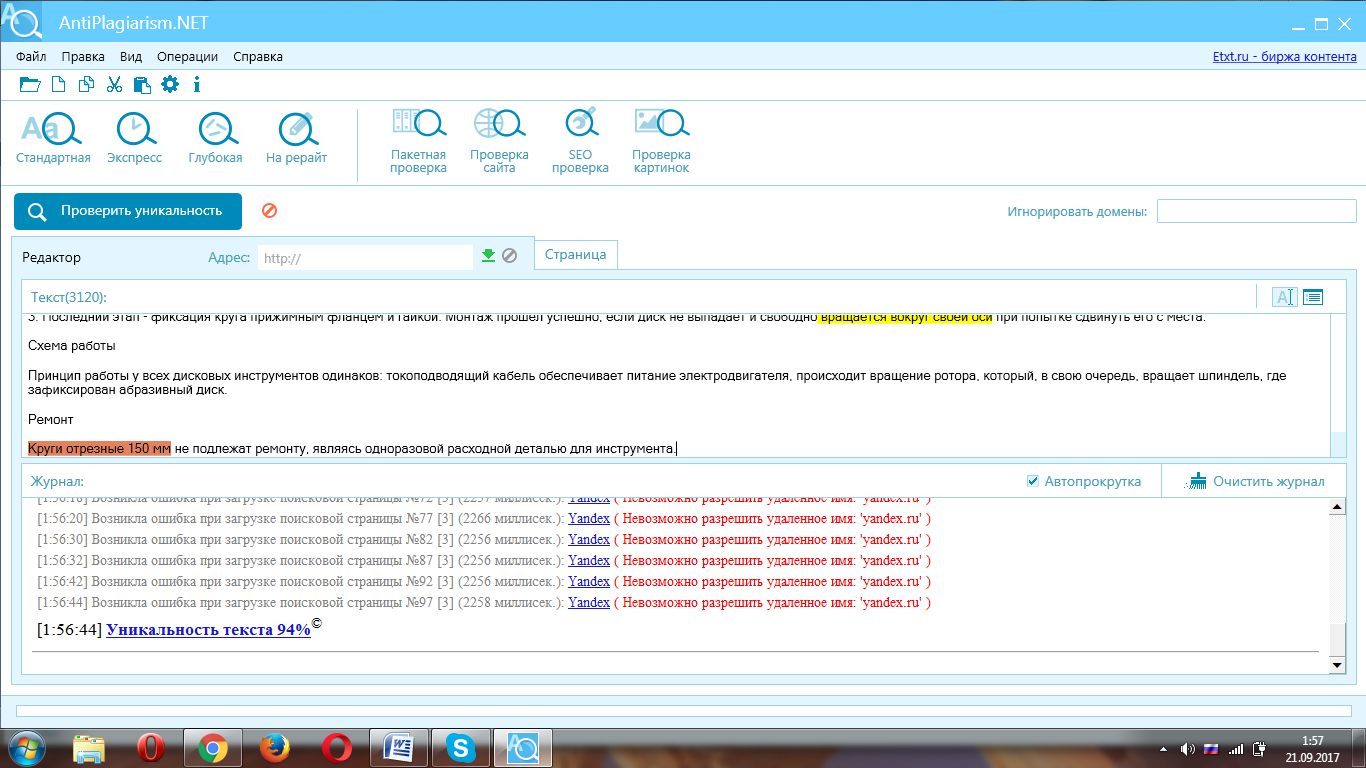Select Стандартная check mode

53,137
